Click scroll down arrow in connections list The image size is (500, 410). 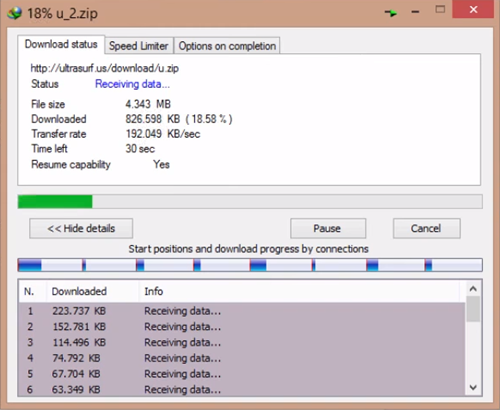(x=473, y=387)
